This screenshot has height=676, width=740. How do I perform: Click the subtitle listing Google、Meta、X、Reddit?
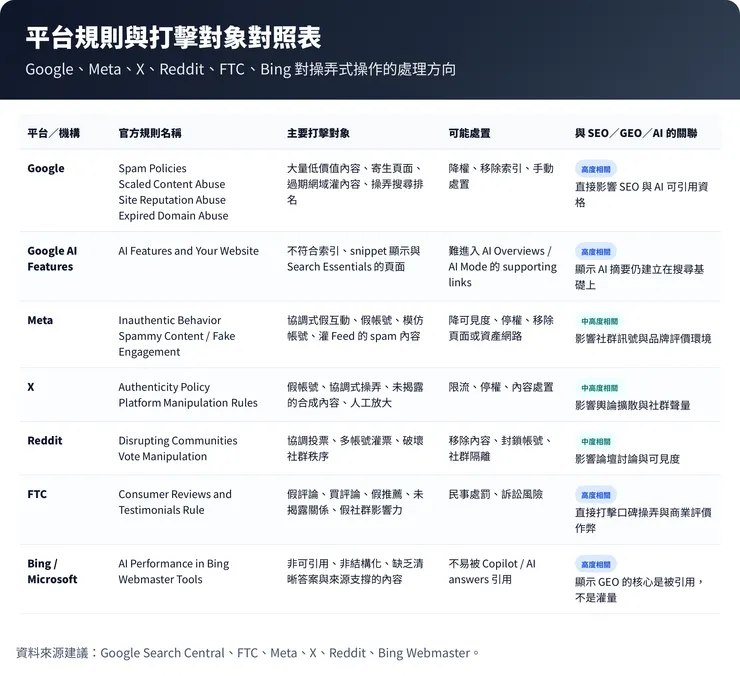tap(241, 69)
